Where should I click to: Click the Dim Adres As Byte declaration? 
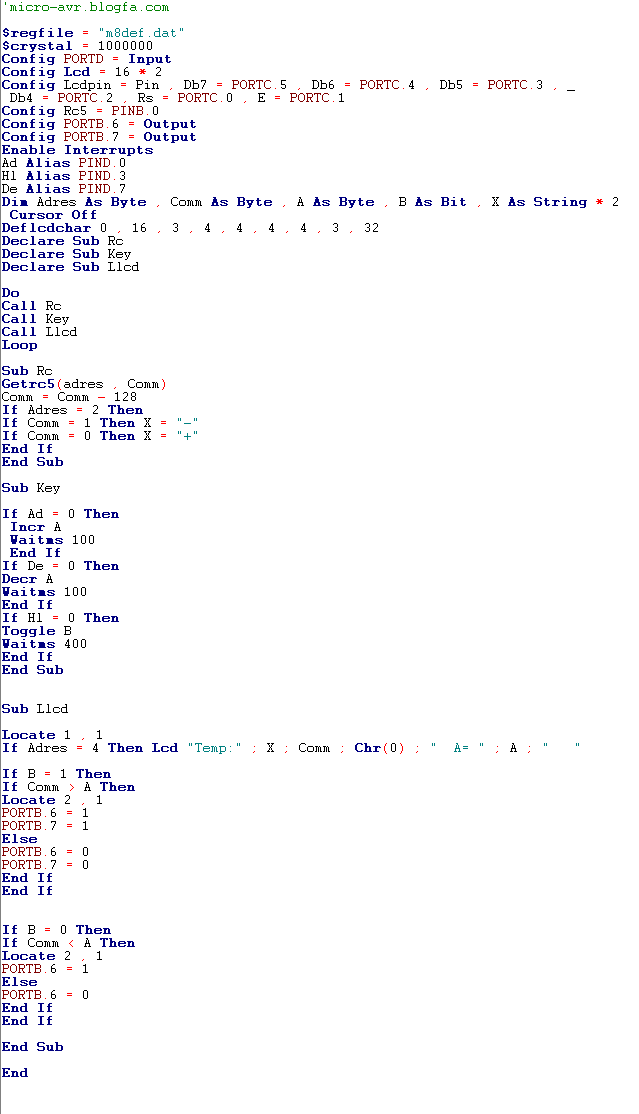[x=74, y=202]
